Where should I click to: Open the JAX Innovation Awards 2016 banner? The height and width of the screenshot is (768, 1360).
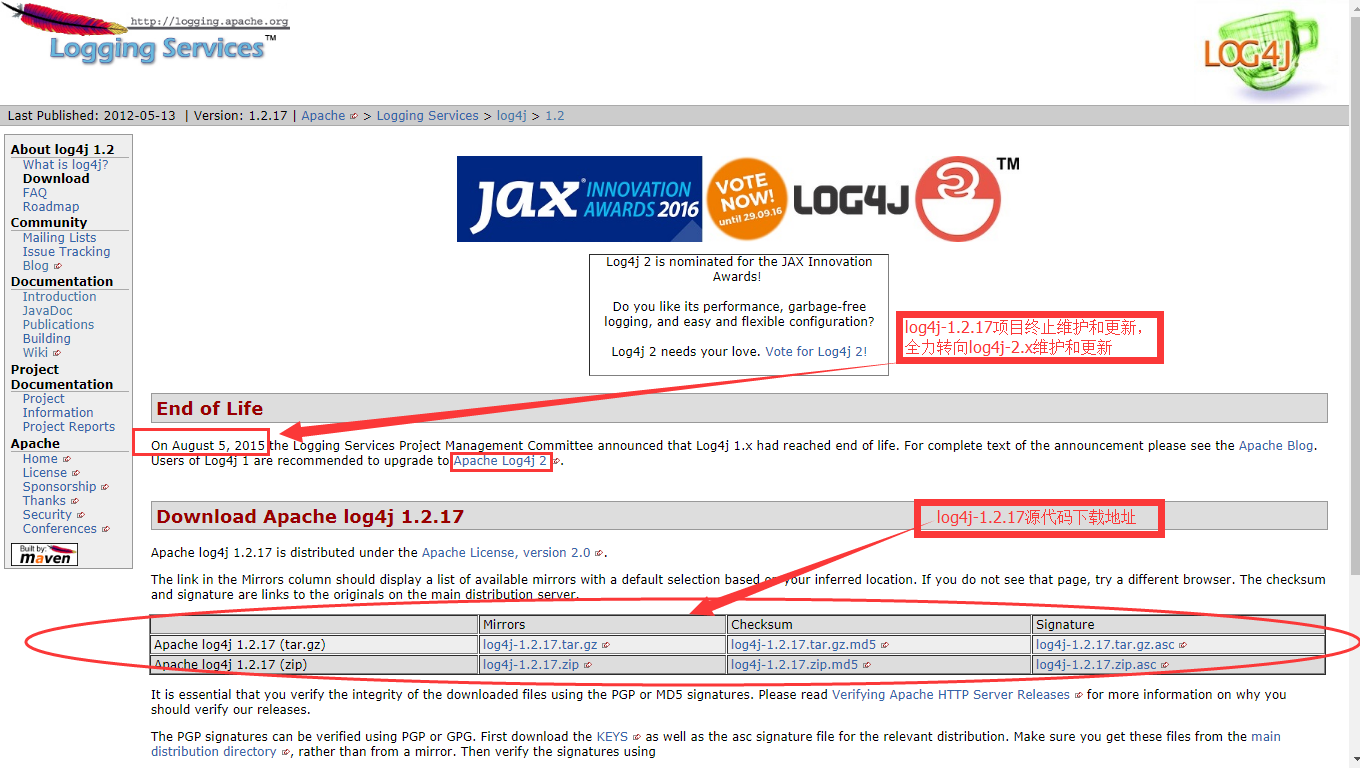pos(579,199)
